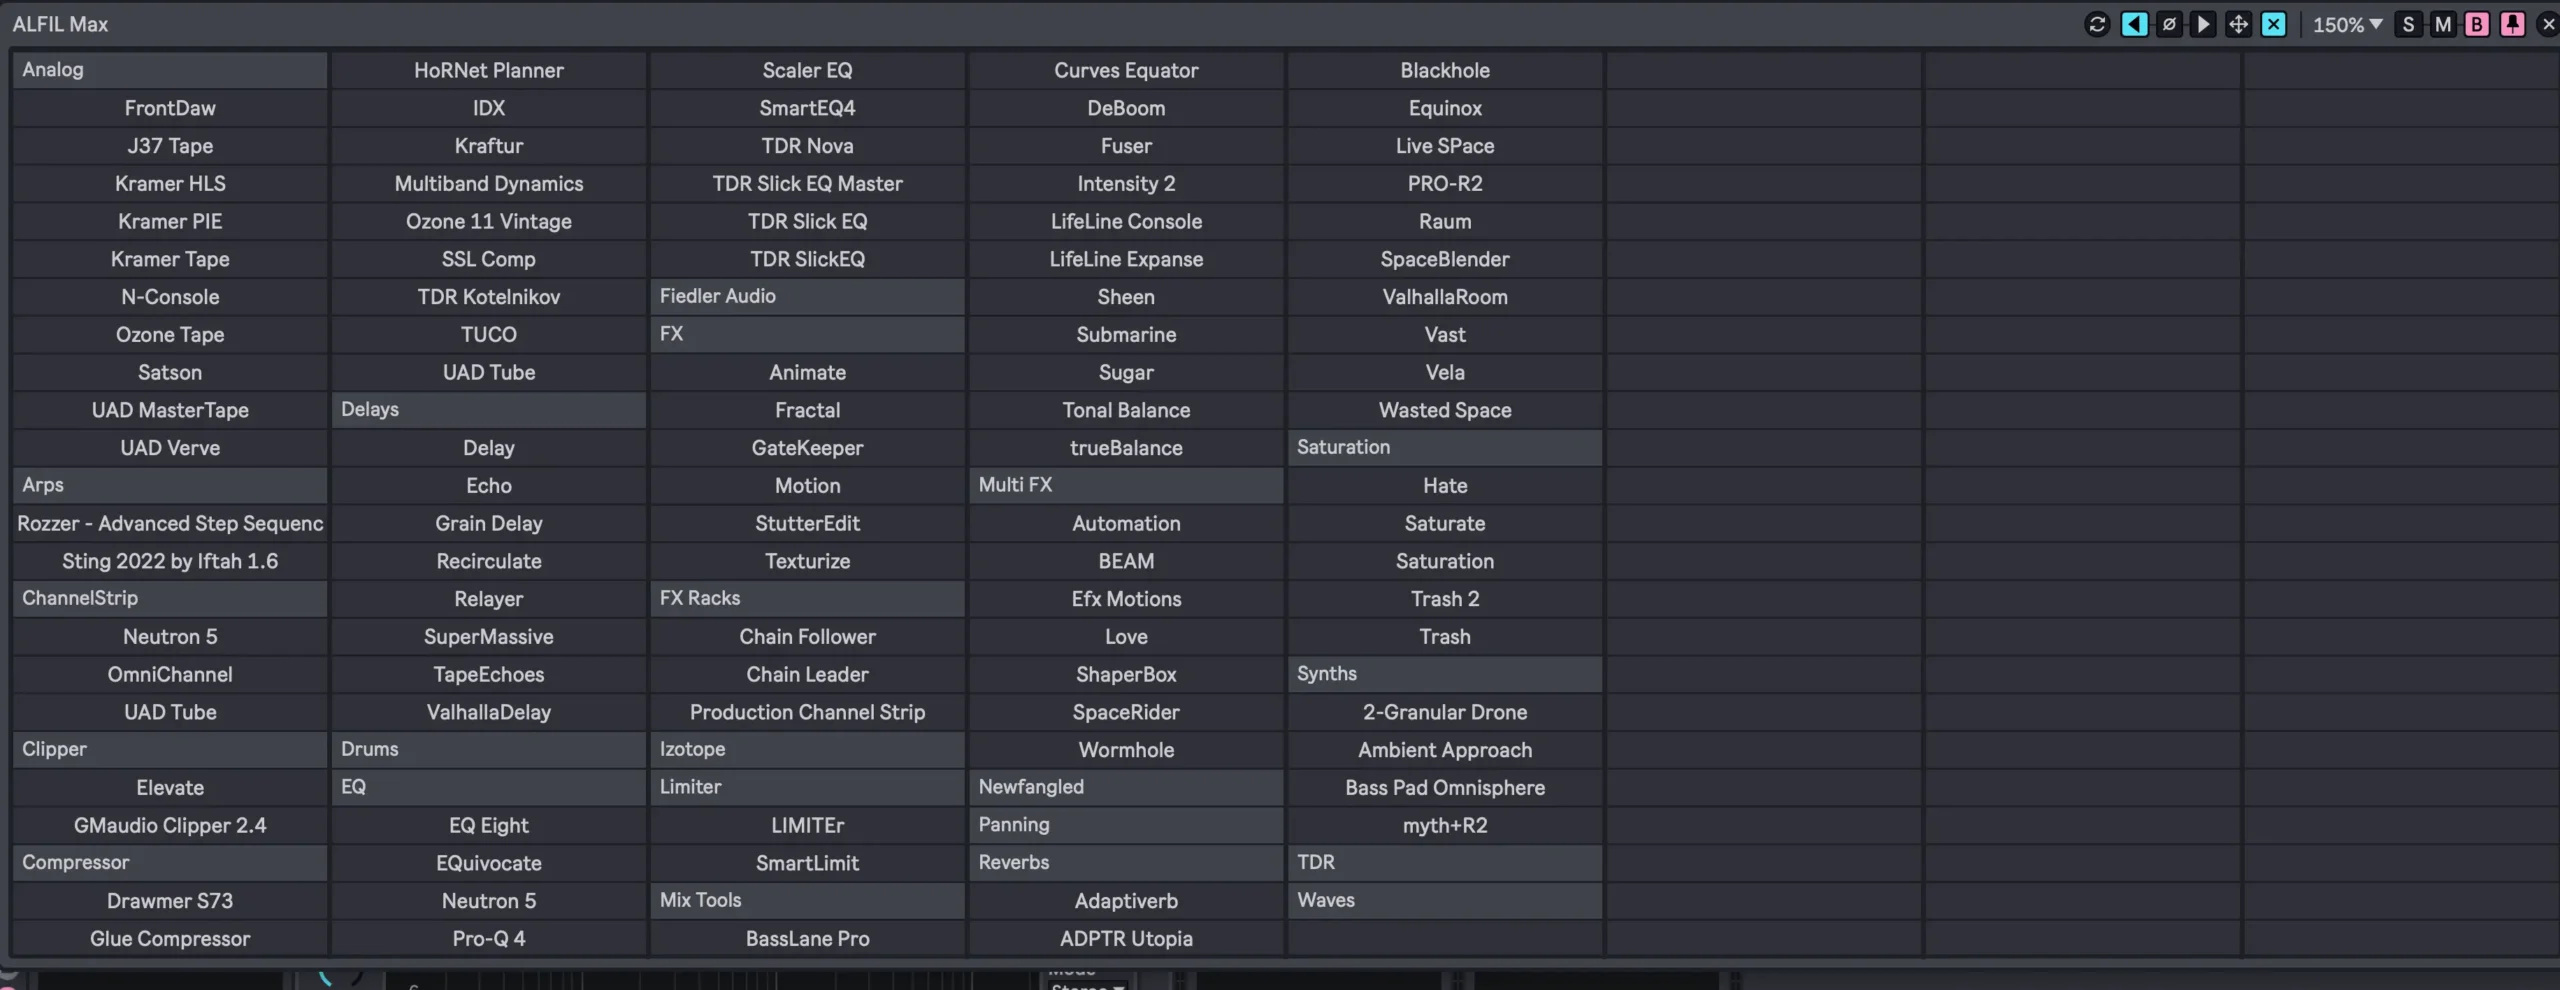The height and width of the screenshot is (990, 2560).
Task: Click the Glue Compressor list item
Action: click(x=169, y=938)
